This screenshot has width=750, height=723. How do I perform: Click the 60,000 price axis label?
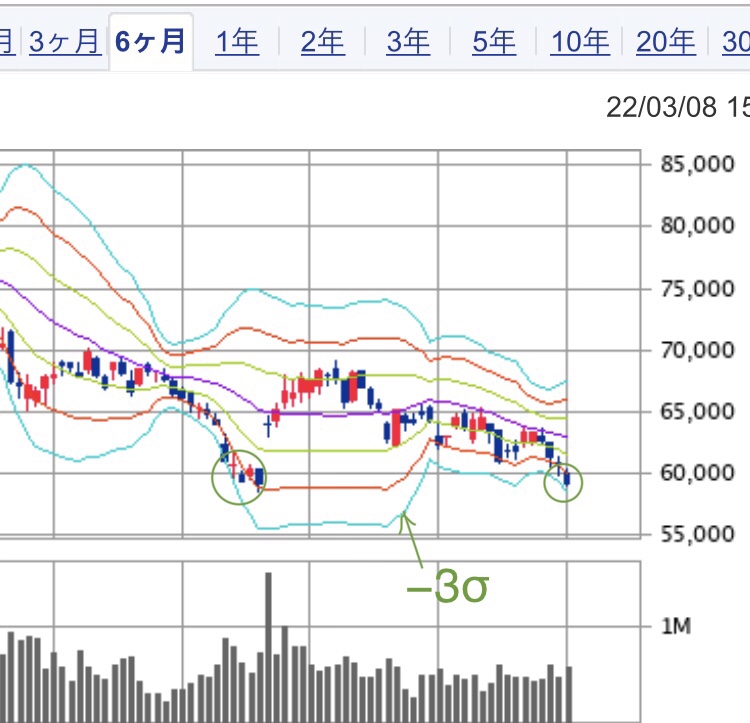[x=697, y=473]
